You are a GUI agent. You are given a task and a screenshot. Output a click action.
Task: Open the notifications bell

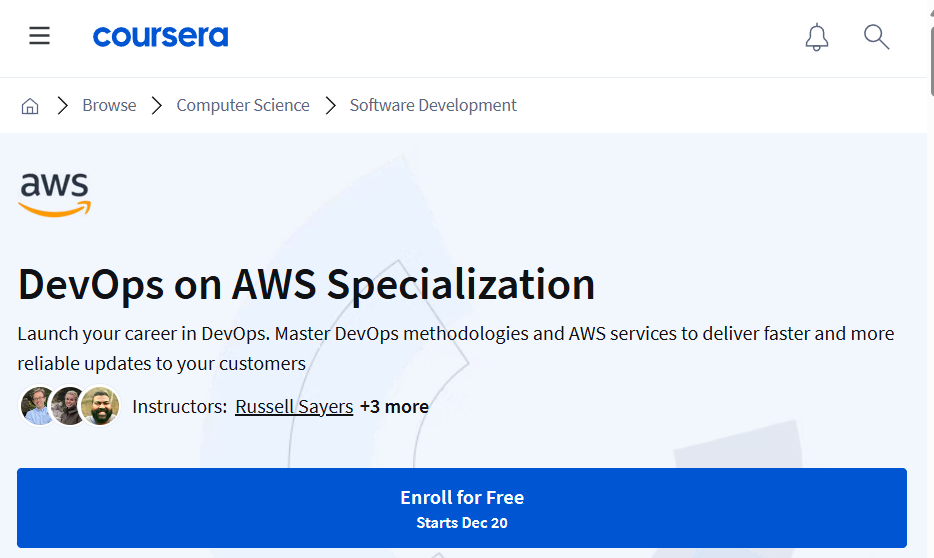(817, 38)
